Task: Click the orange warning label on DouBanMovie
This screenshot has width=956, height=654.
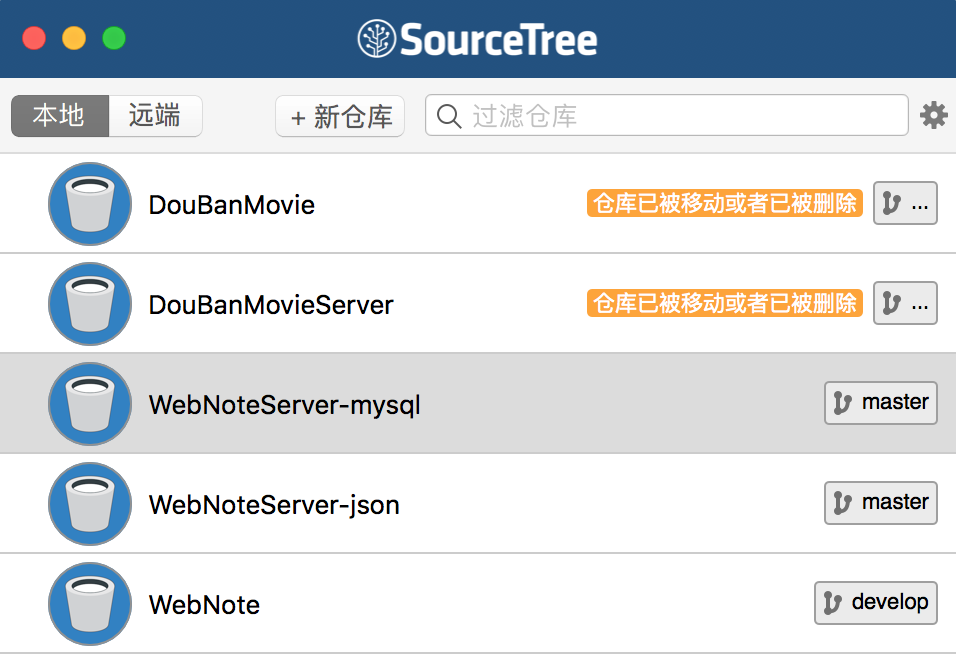Action: [x=724, y=204]
